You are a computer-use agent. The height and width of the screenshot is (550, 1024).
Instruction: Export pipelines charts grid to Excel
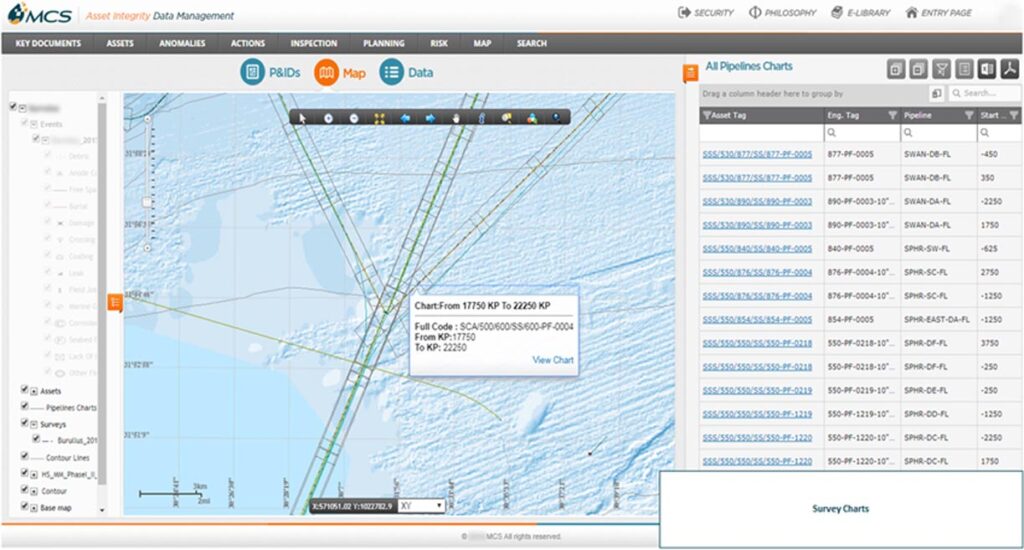tap(988, 69)
